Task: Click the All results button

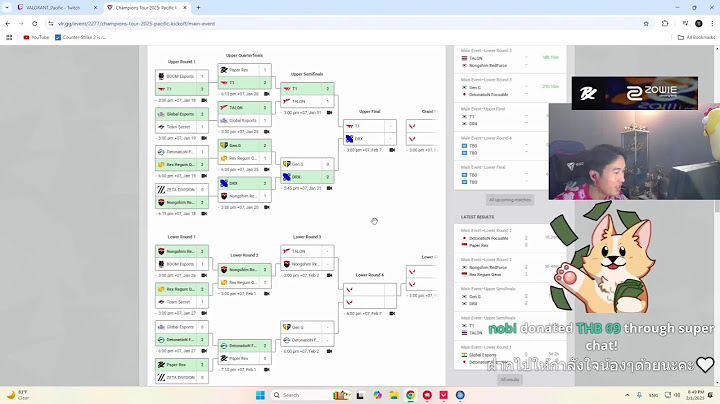Action: (510, 380)
